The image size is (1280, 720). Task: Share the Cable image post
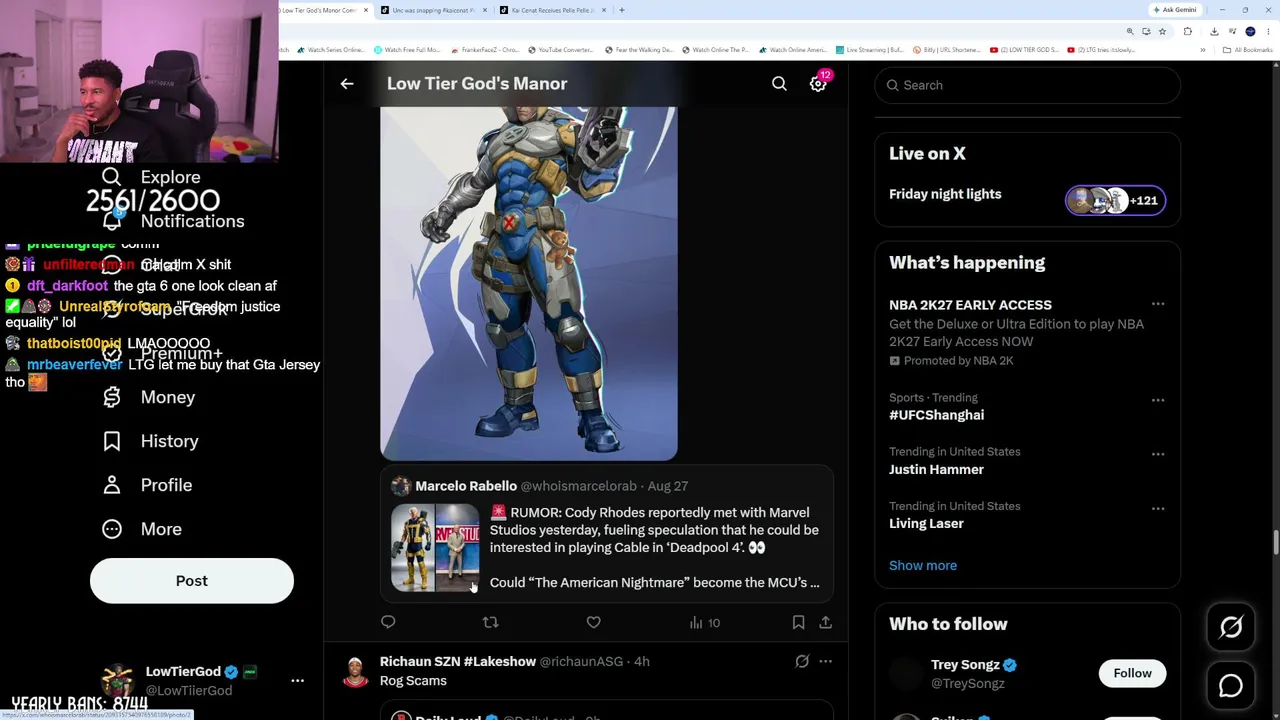coord(825,622)
